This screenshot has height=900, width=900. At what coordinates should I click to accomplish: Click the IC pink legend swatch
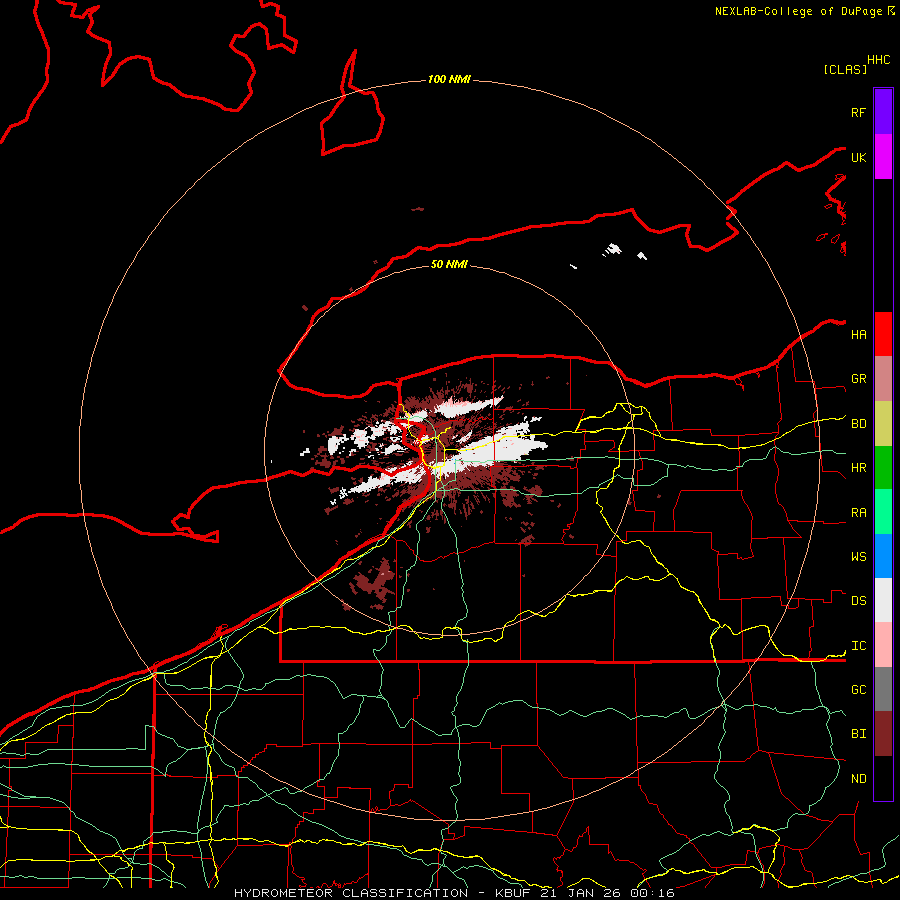point(883,645)
